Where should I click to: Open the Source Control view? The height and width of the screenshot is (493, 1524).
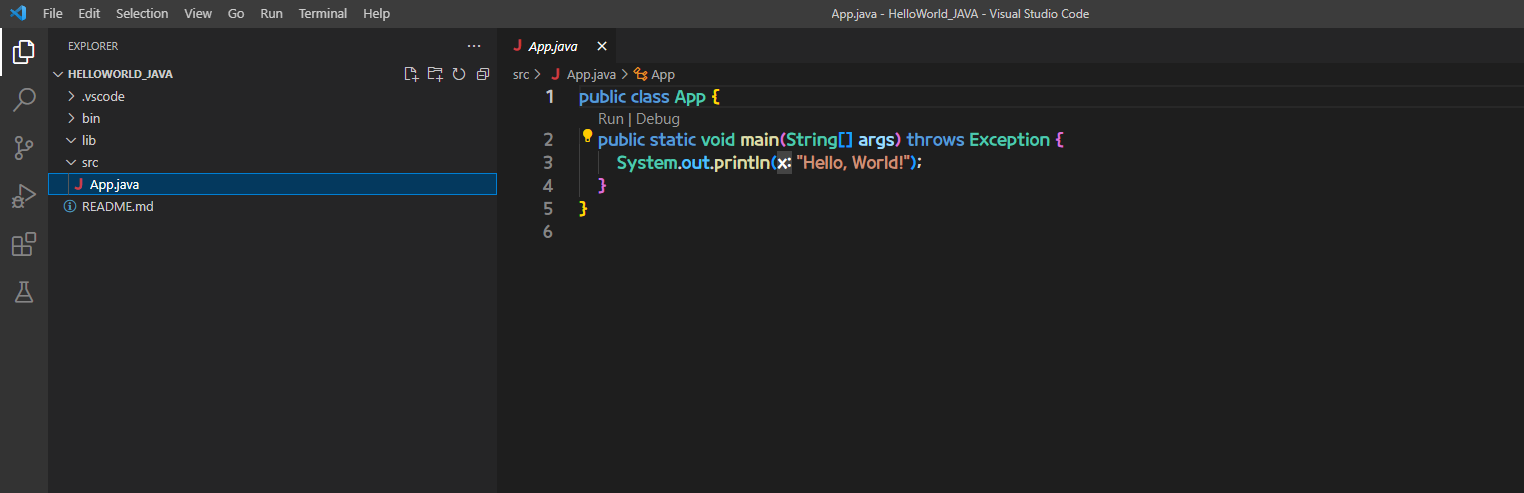point(24,148)
